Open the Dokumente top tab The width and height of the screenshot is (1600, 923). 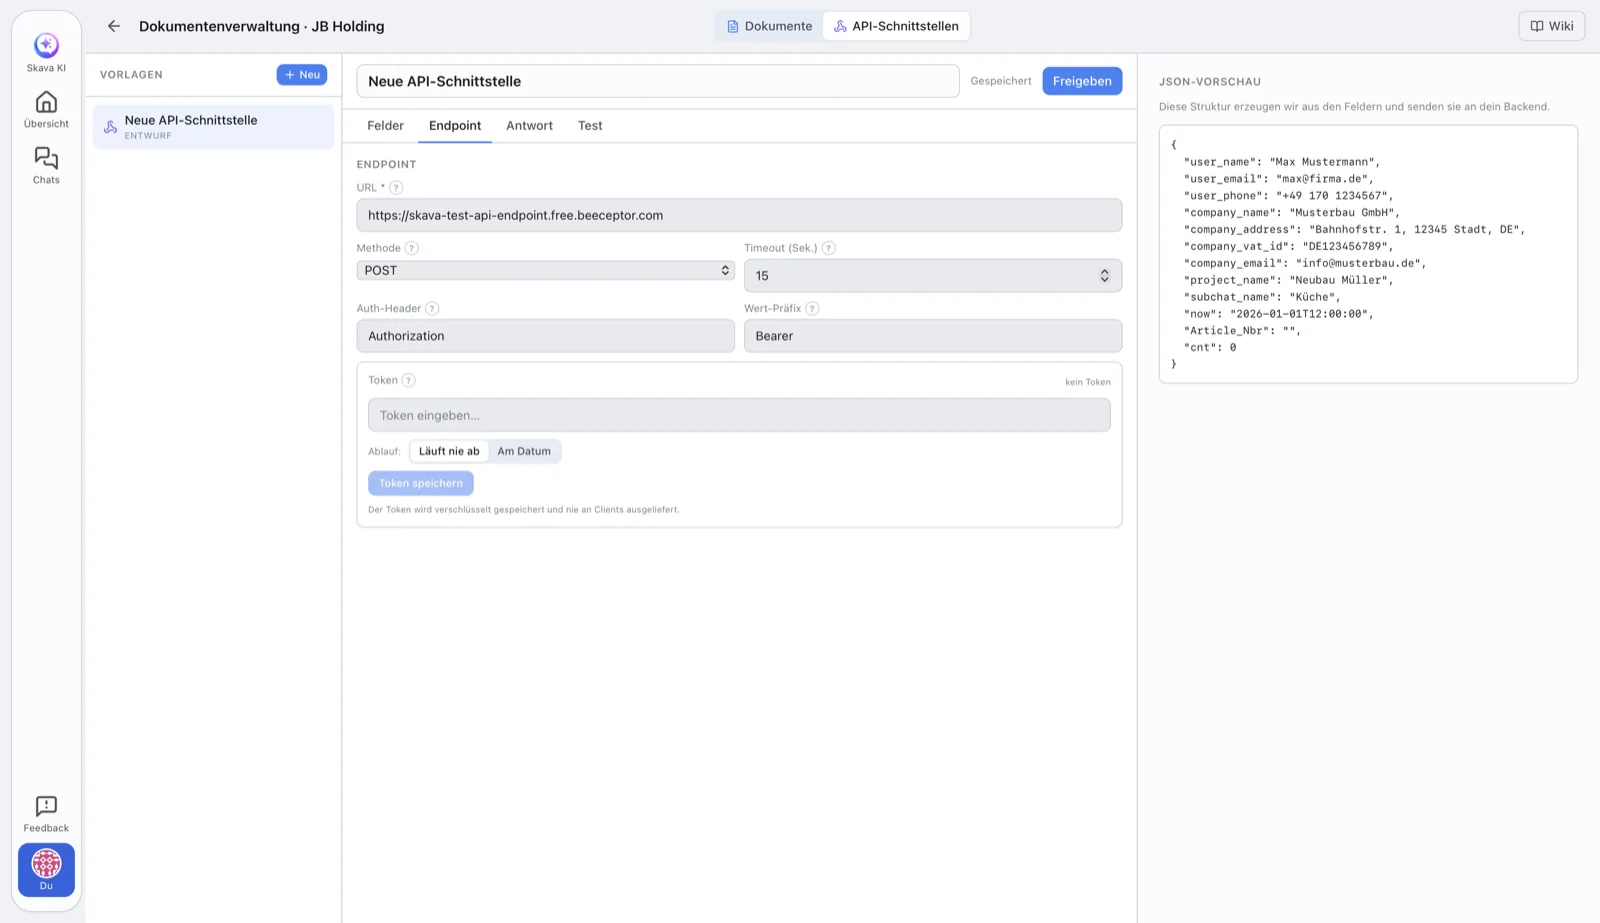(x=769, y=26)
